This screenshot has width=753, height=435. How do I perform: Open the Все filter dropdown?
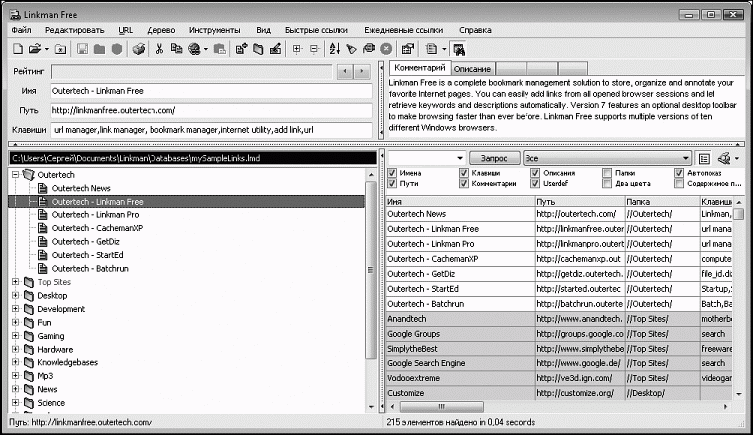pyautogui.click(x=687, y=158)
